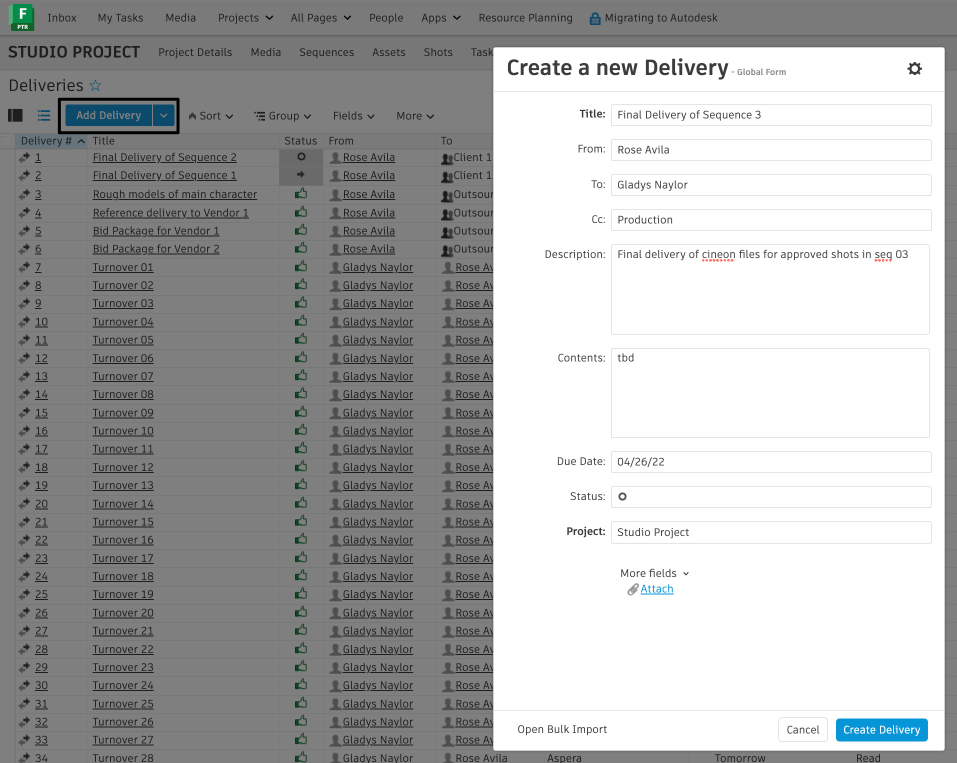Click the Status column header

tap(300, 141)
